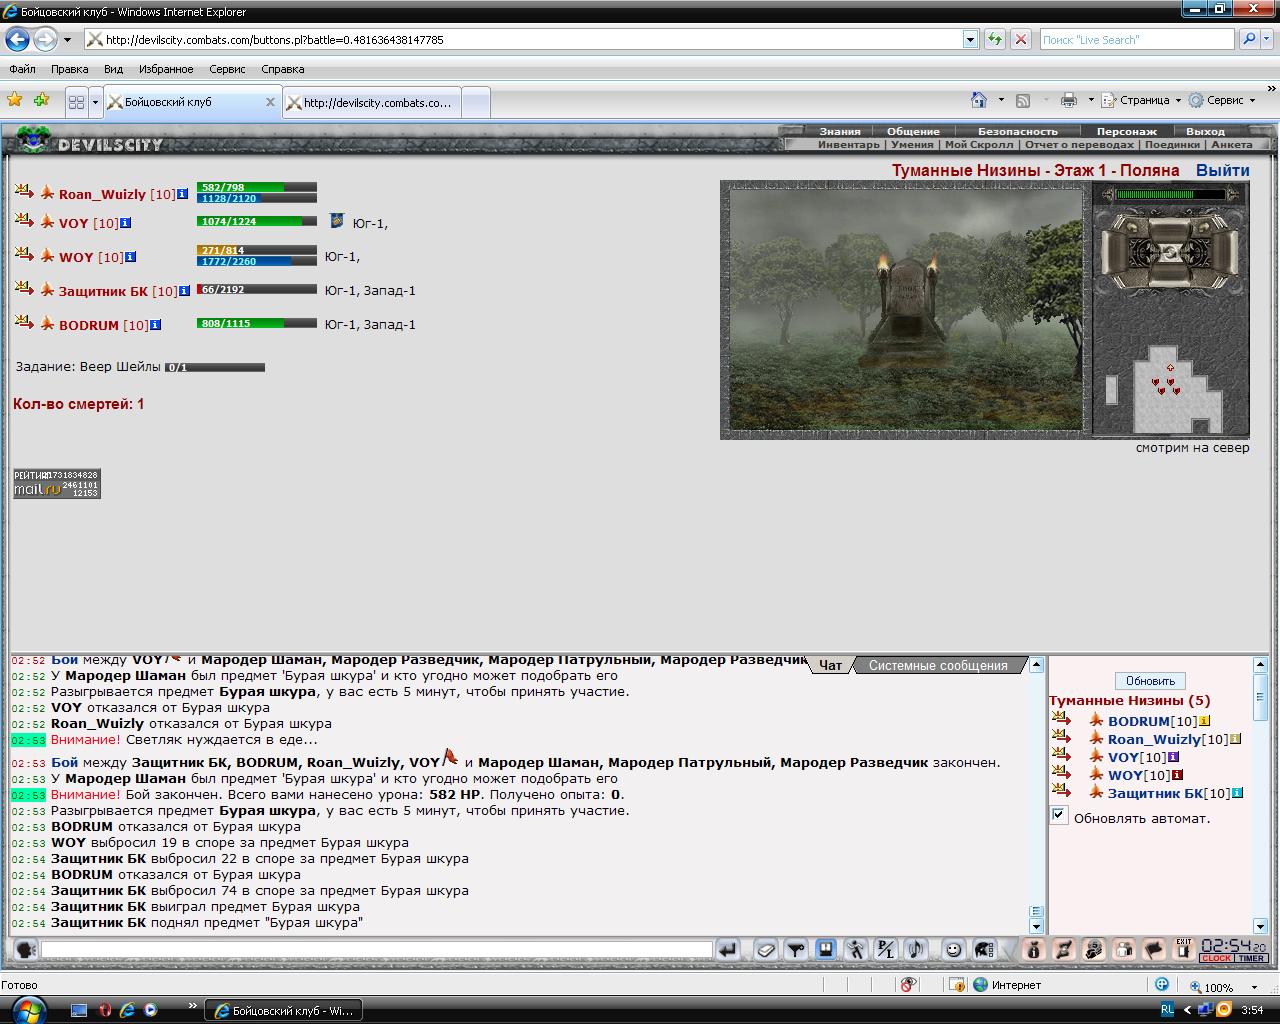Open the Quick Tabs dropdown arrow
1280x1024 pixels.
[96, 102]
